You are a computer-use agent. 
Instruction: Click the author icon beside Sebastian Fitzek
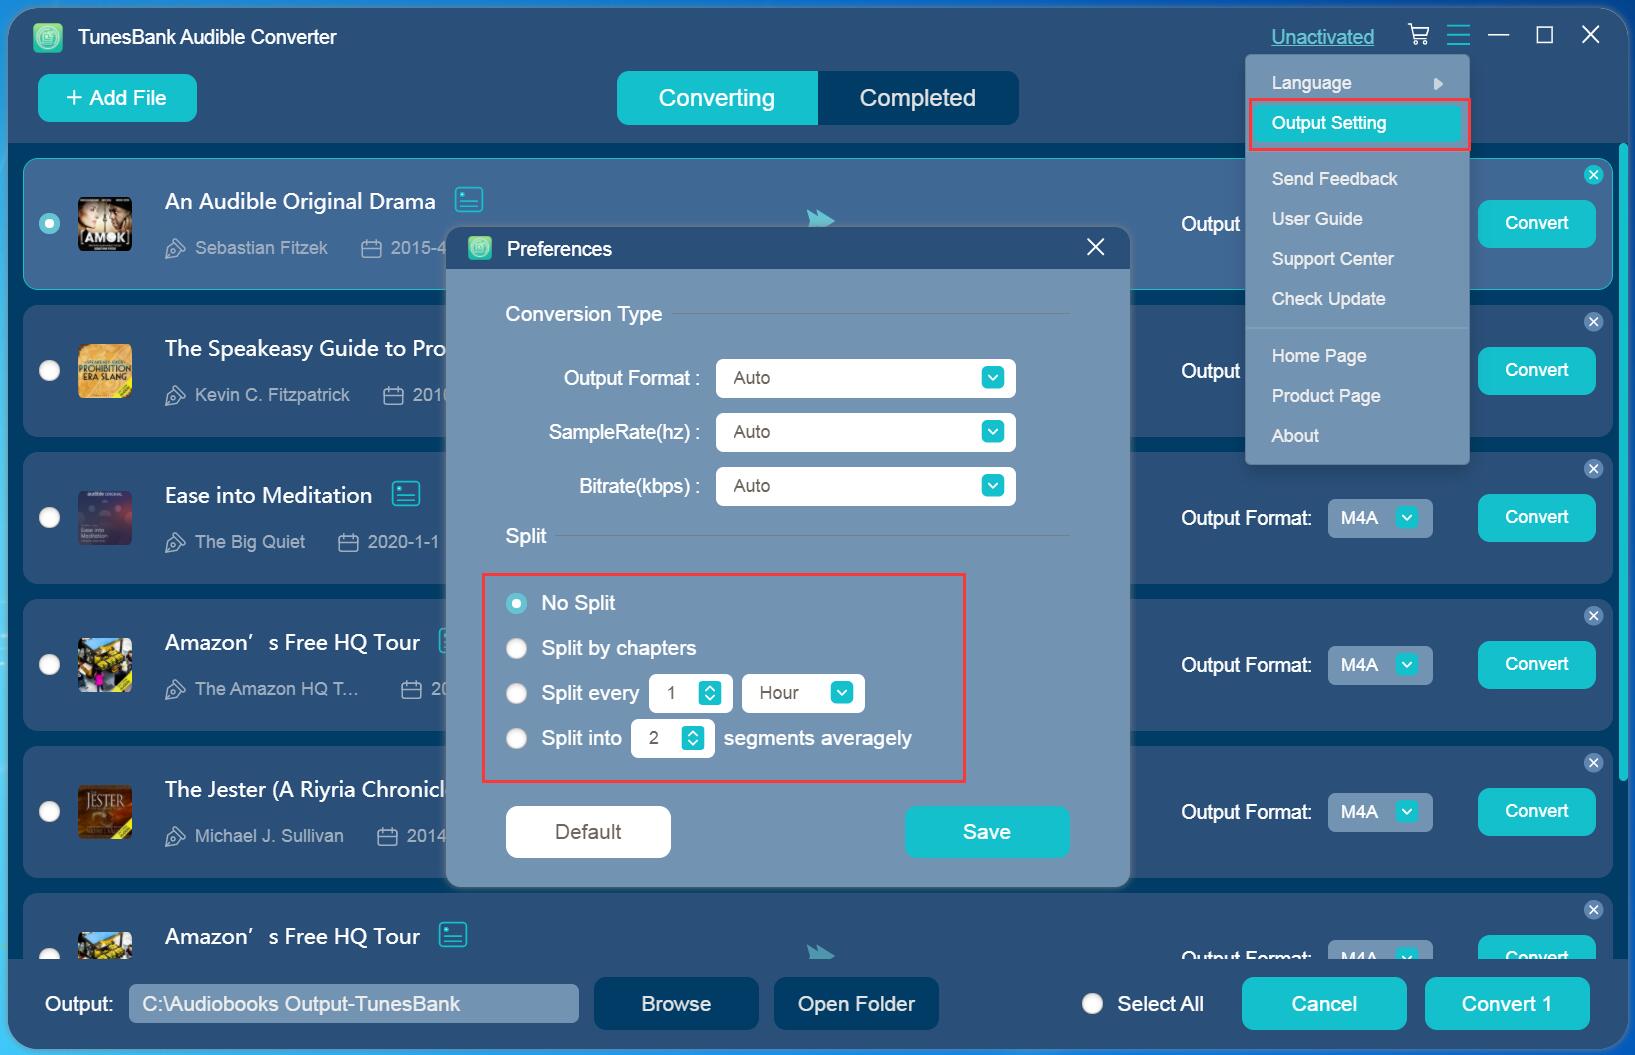(x=175, y=248)
